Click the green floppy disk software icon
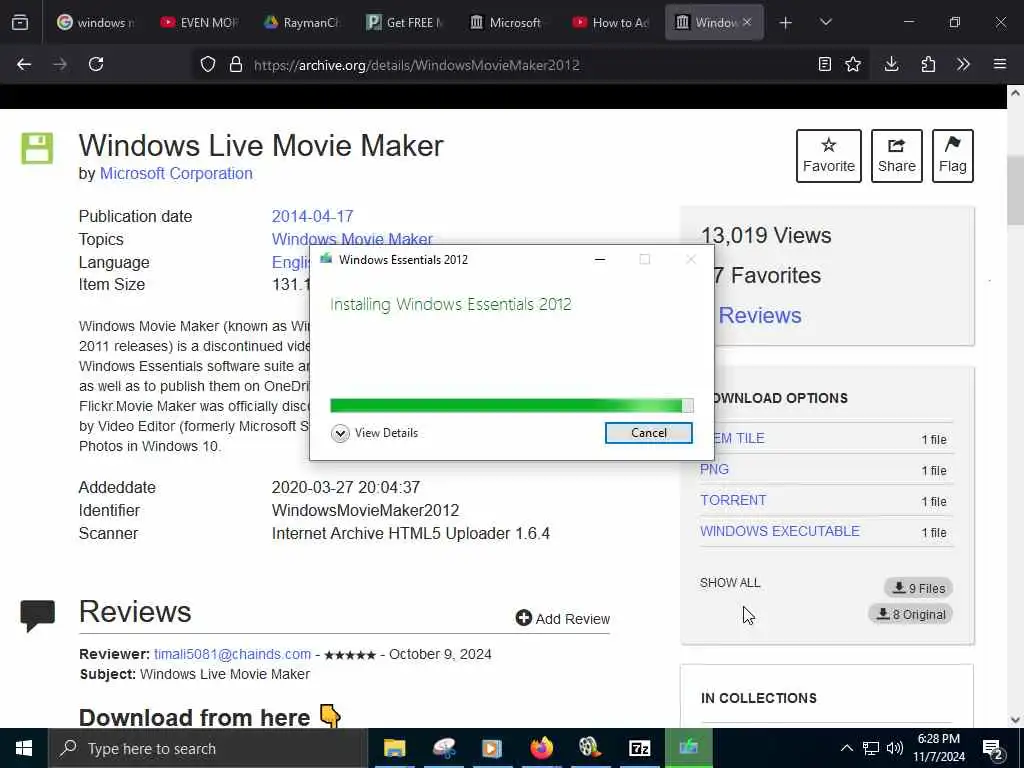Viewport: 1024px width, 768px height. 37,148
